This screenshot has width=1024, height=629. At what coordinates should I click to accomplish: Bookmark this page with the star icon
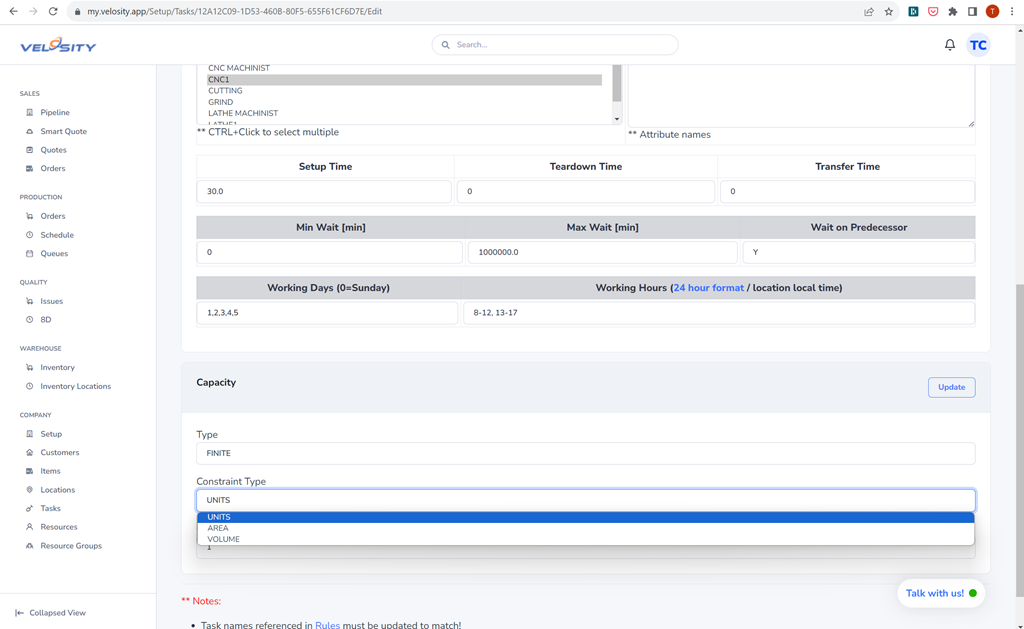pos(888,12)
